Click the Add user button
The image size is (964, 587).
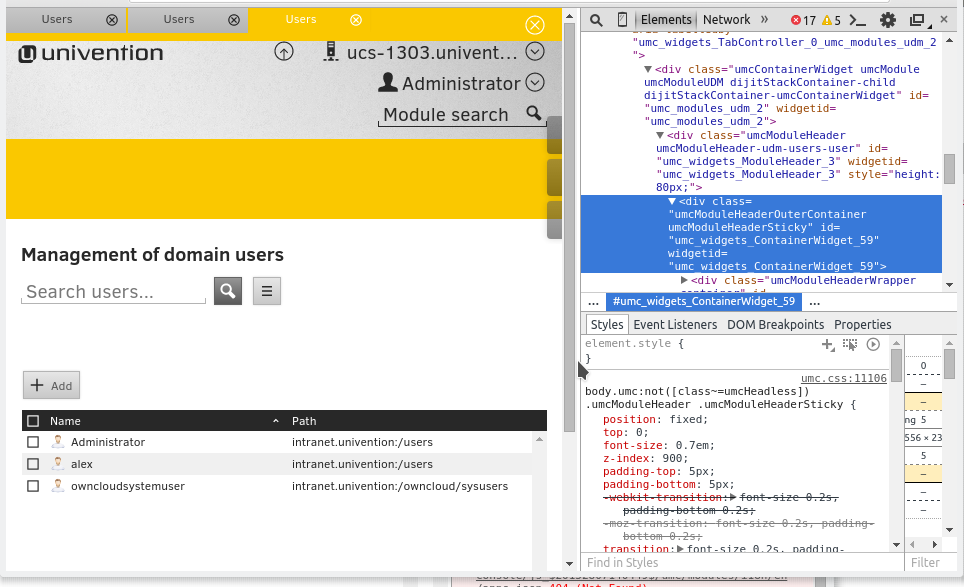pyautogui.click(x=51, y=385)
